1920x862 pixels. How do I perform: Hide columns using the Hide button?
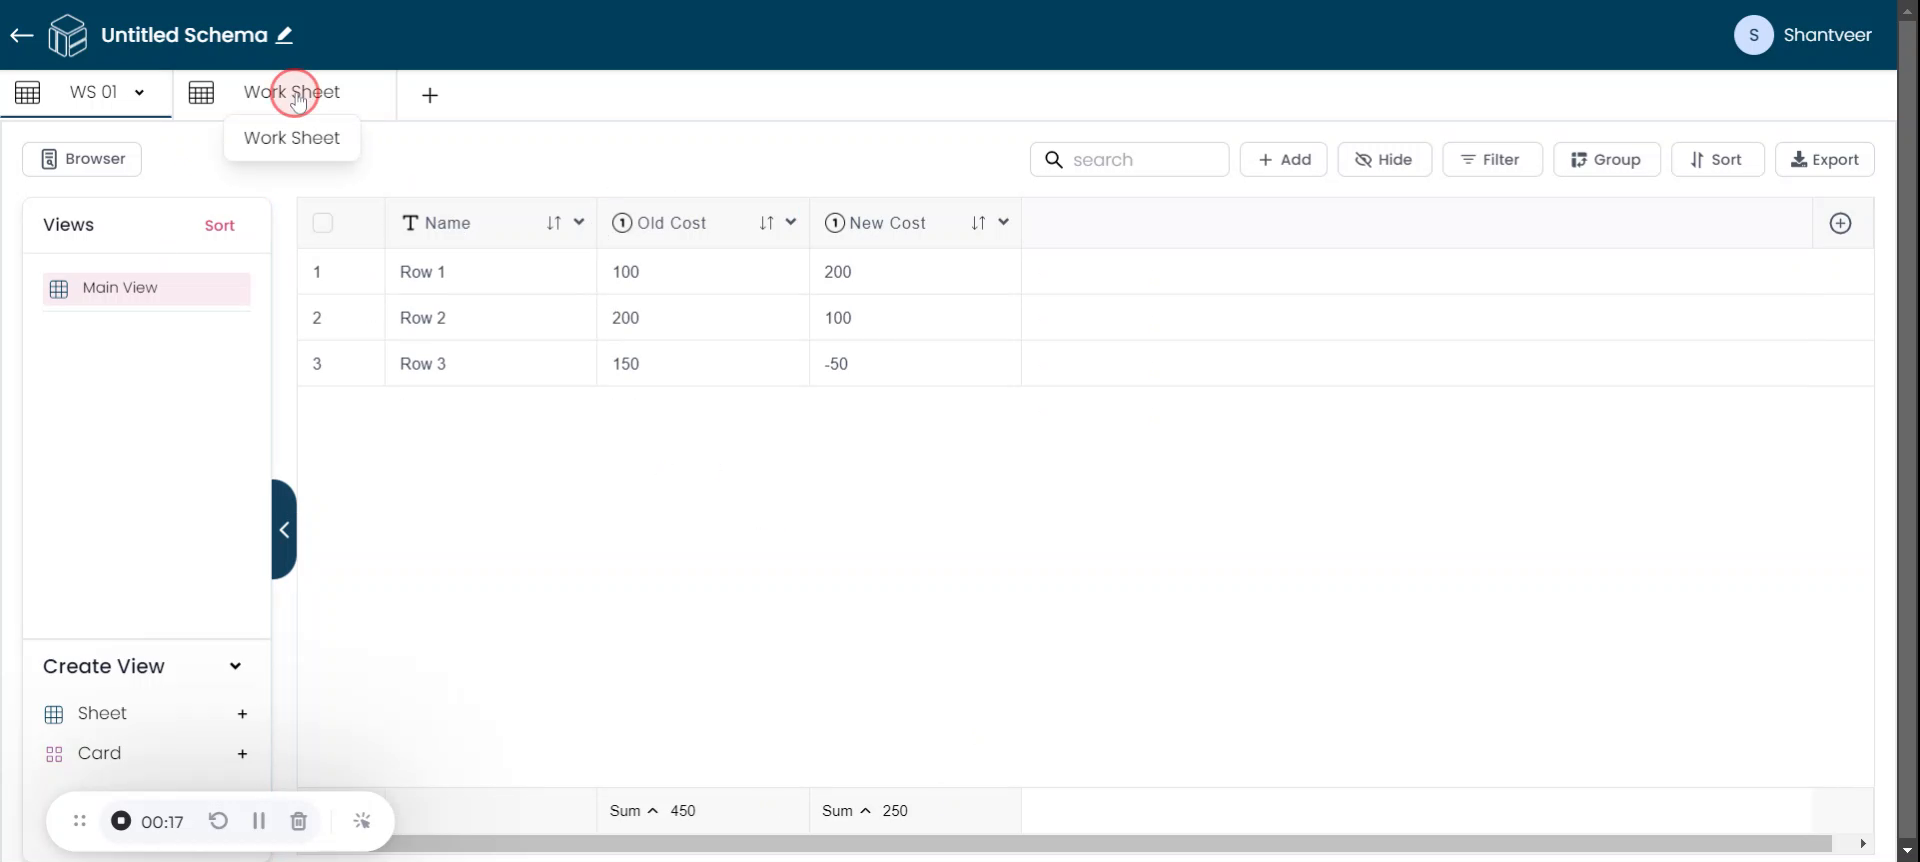tap(1384, 160)
